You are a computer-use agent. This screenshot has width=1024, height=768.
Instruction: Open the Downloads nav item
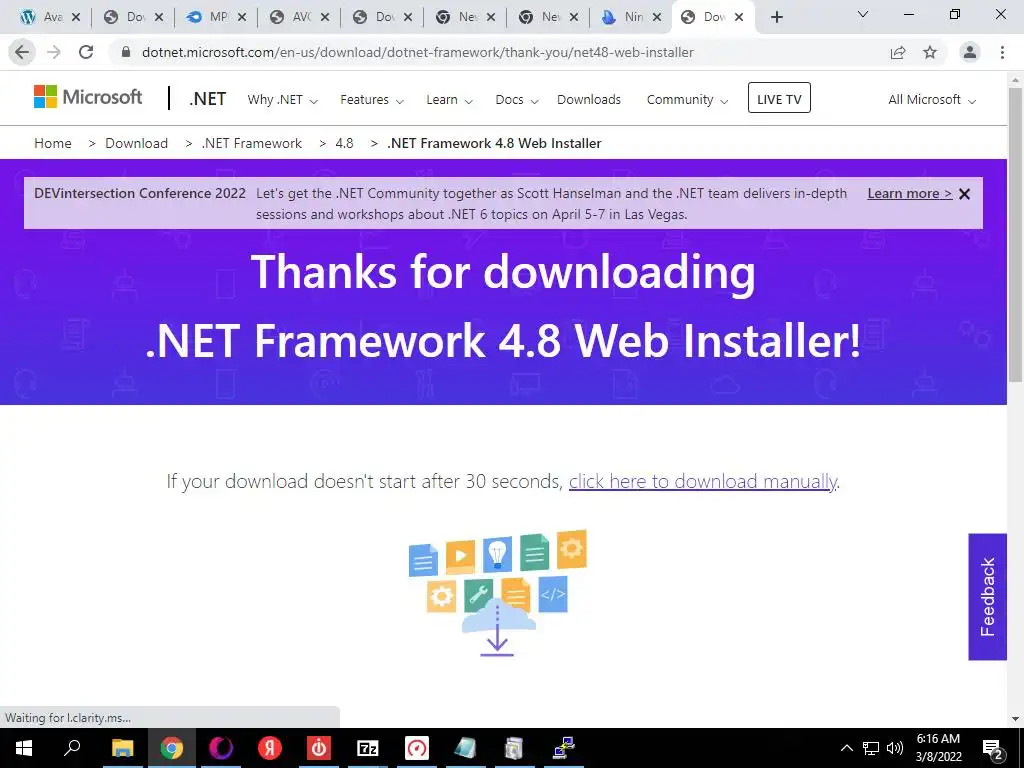pos(589,100)
